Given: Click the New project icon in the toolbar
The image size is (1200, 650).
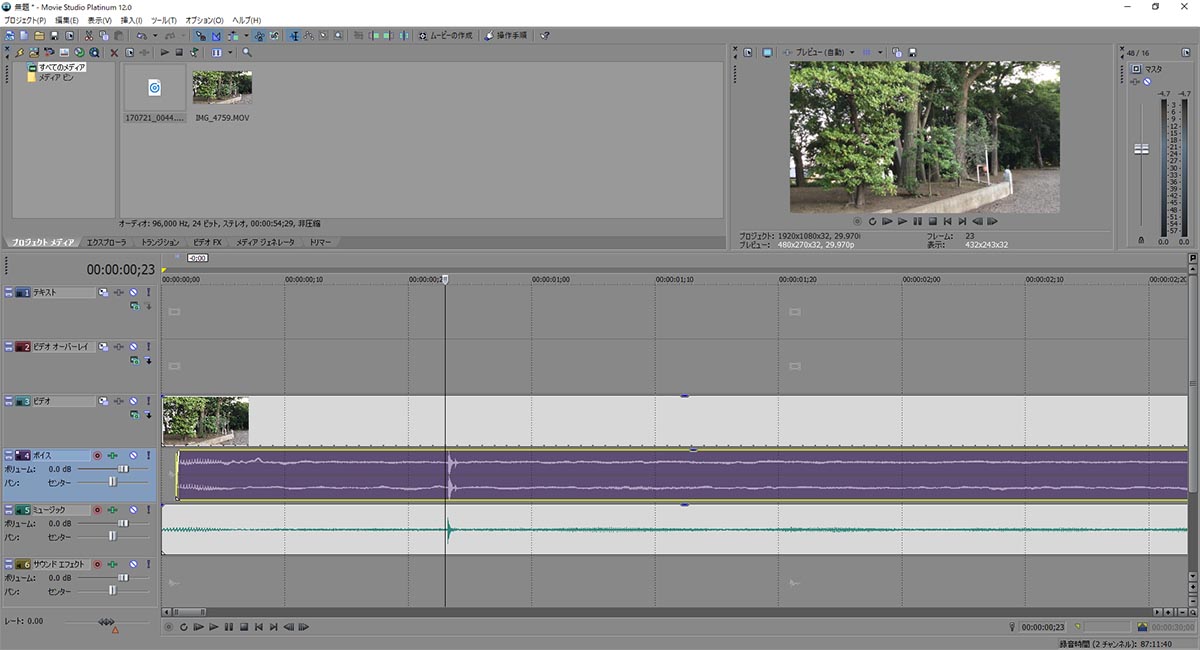Looking at the screenshot, I should [23, 35].
